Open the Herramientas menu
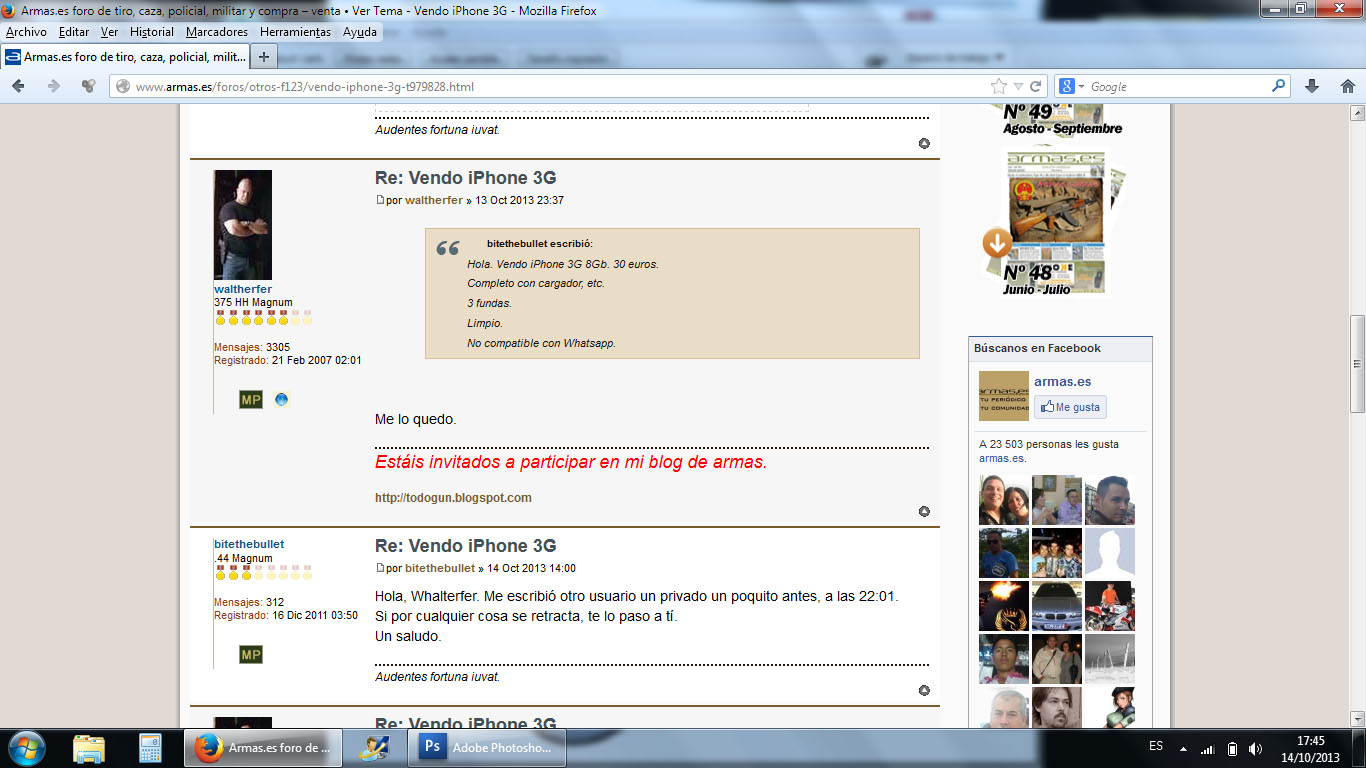1366x768 pixels. tap(295, 32)
